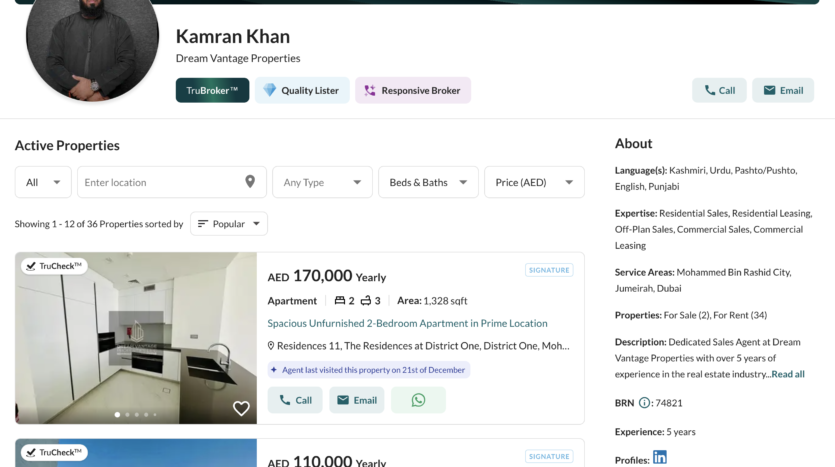This screenshot has height=467, width=835.
Task: Focus the Enter location field
Action: (x=171, y=182)
